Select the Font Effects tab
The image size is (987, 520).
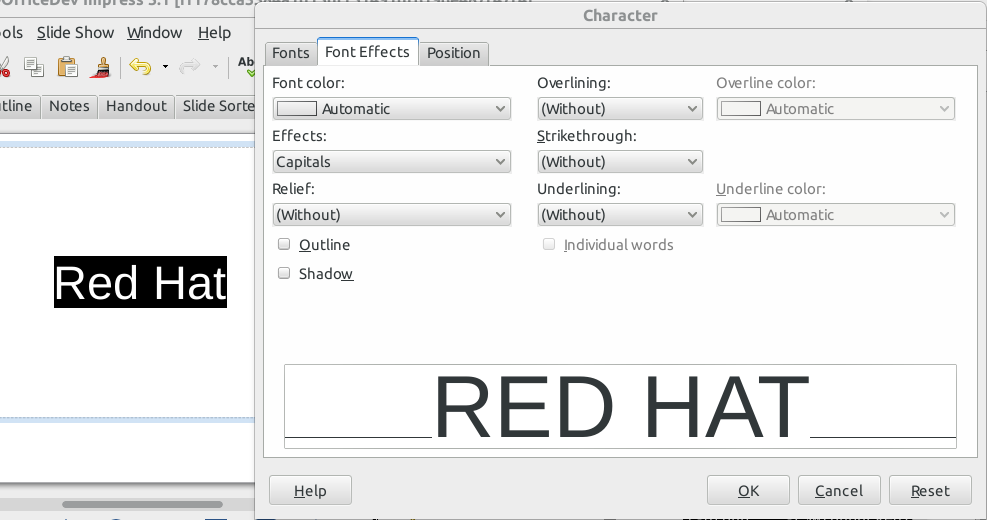[368, 52]
